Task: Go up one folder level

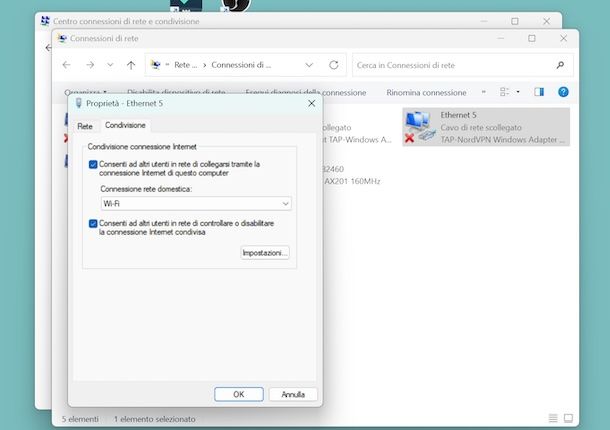Action: click(x=131, y=65)
